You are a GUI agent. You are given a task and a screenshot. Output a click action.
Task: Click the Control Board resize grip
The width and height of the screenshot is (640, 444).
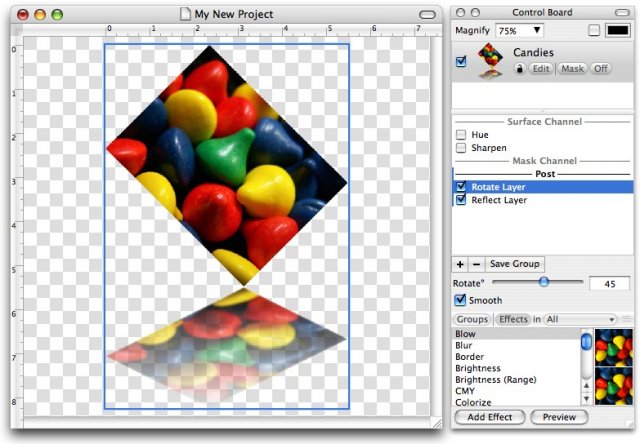click(x=629, y=424)
